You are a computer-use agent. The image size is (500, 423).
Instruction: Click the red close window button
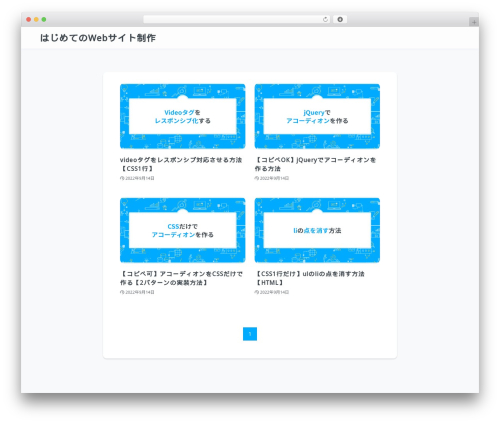[29, 20]
